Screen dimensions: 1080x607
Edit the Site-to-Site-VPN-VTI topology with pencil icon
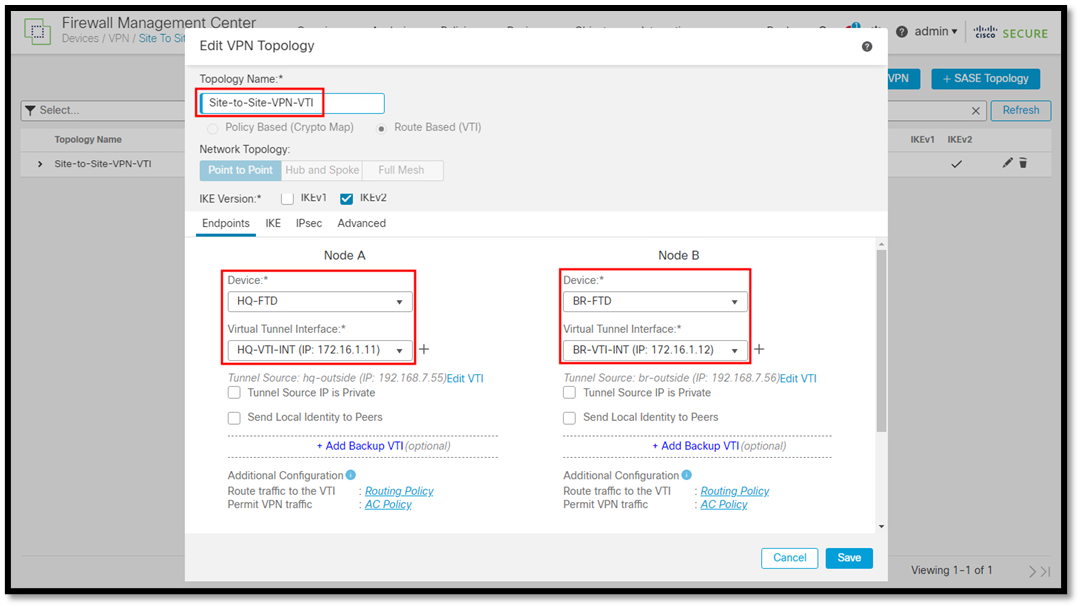click(x=1007, y=163)
